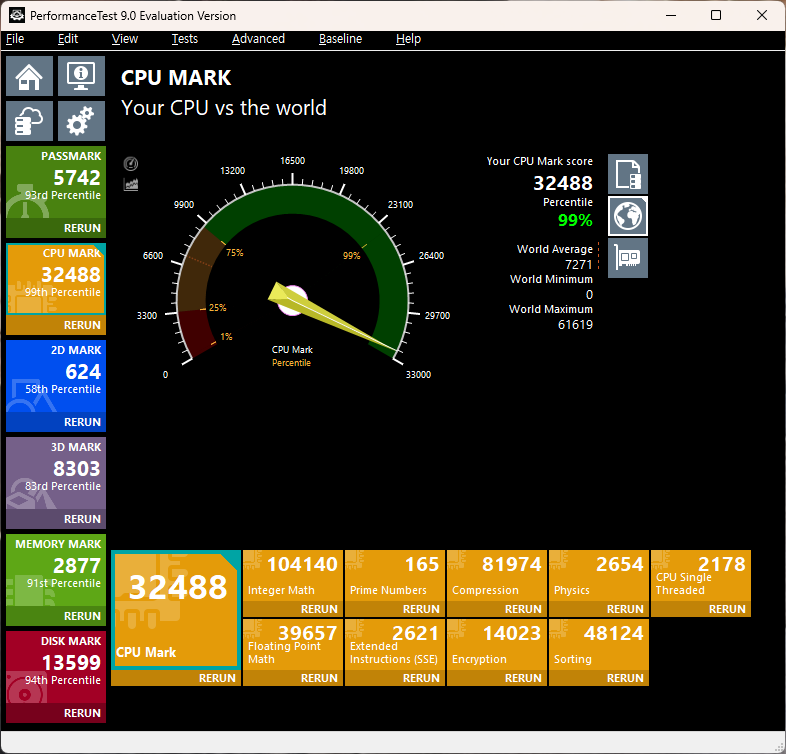The image size is (786, 754).
Task: Rerun the Integer Math test
Action: pyautogui.click(x=293, y=609)
